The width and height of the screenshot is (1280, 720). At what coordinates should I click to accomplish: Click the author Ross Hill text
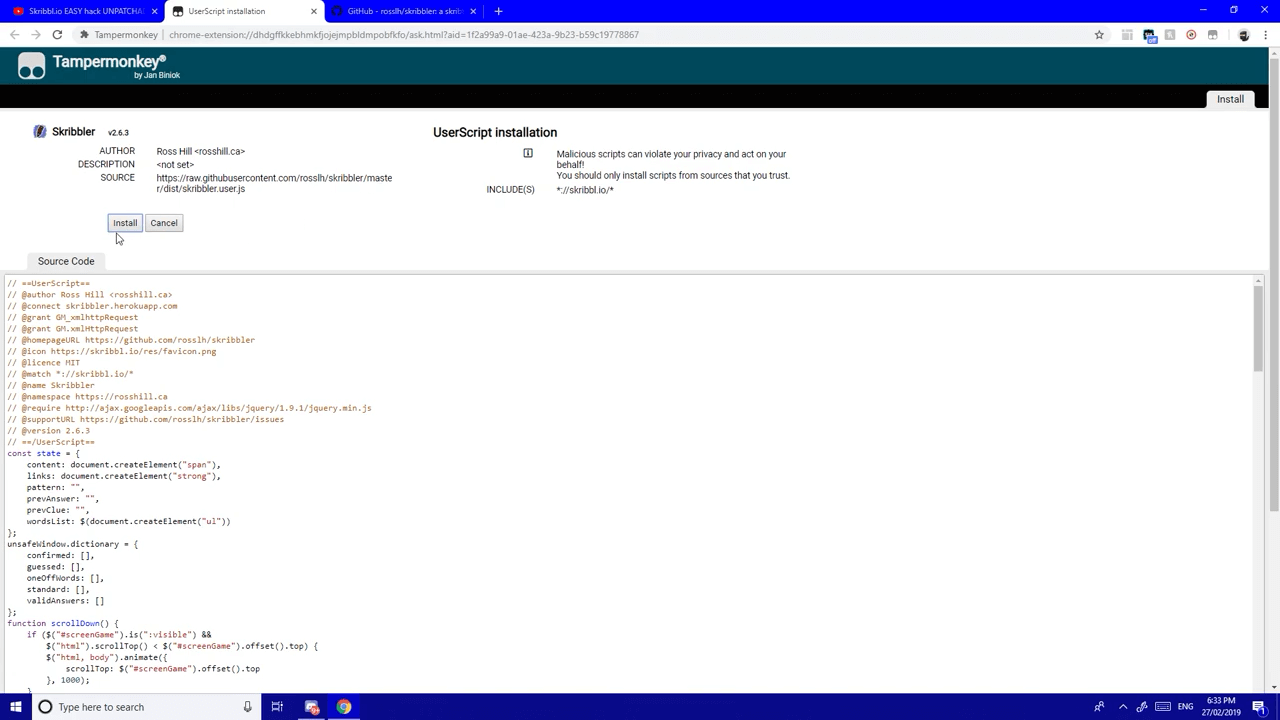200,151
